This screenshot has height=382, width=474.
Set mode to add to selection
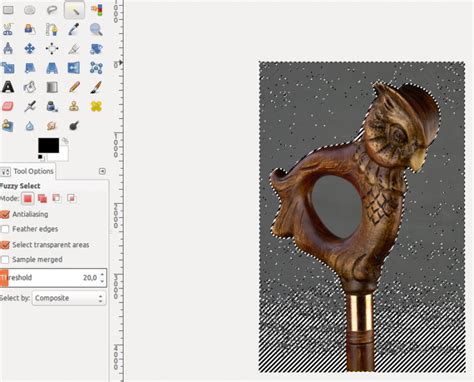42,199
